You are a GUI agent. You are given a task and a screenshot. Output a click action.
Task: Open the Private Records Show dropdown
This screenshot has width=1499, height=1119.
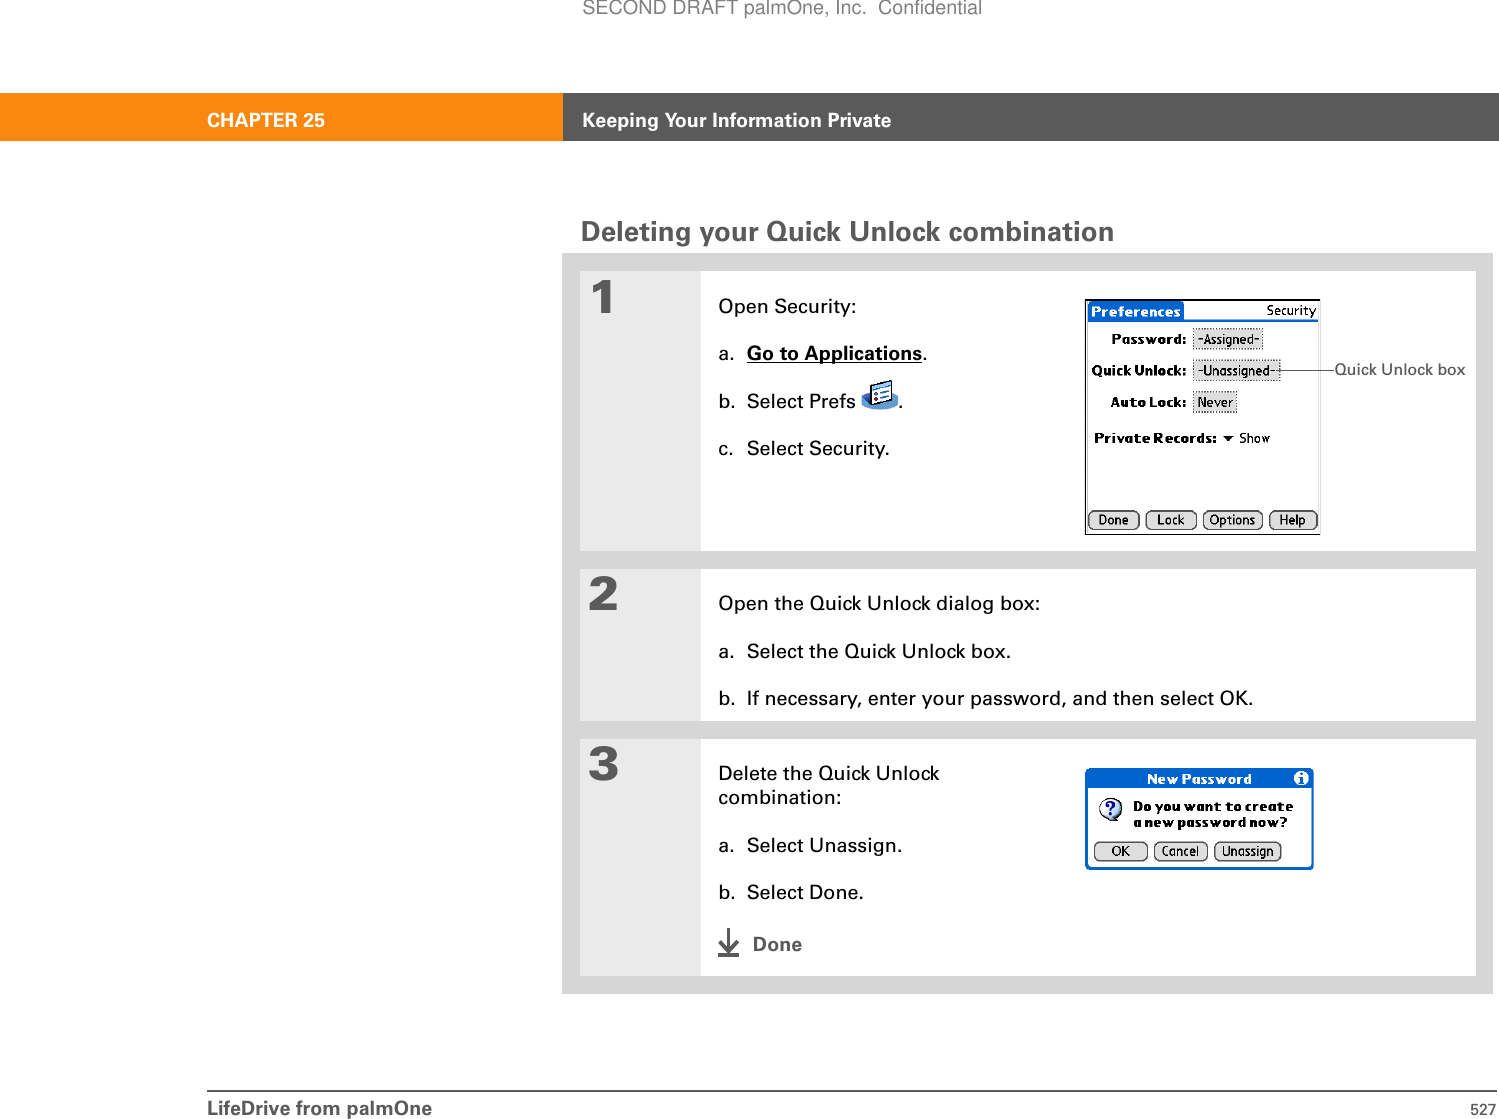click(x=1246, y=438)
